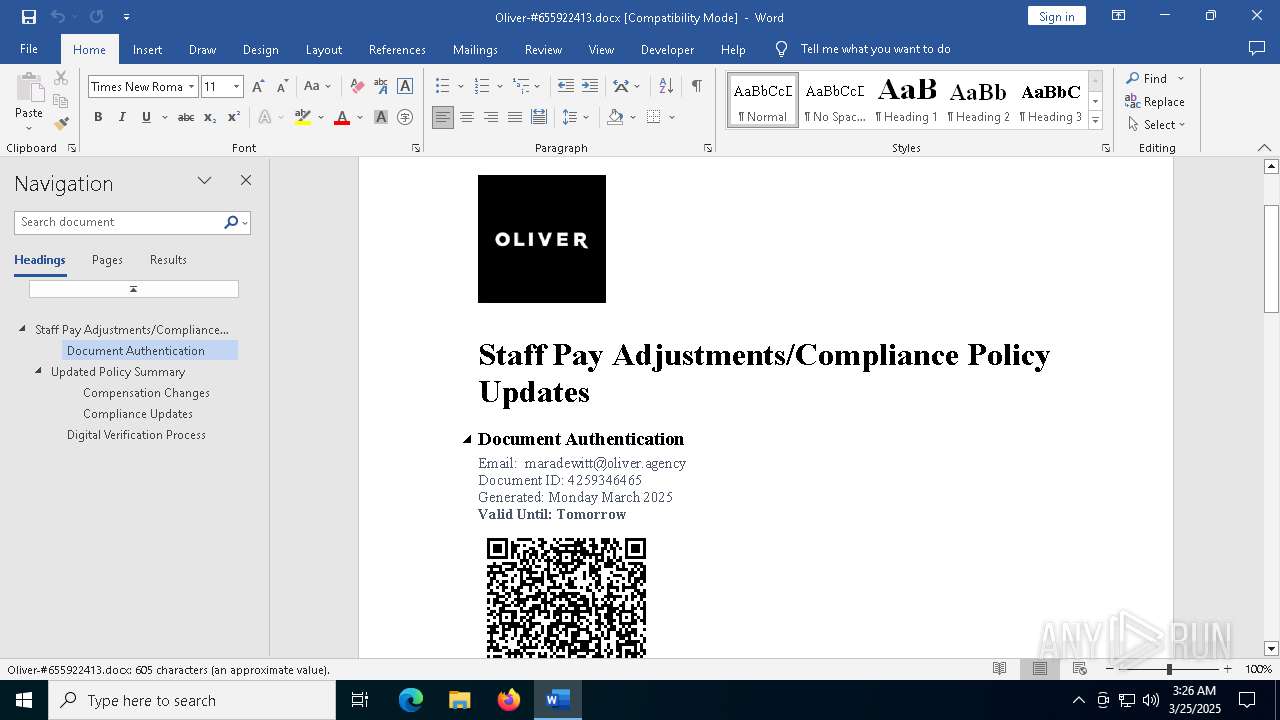The width and height of the screenshot is (1280, 720).
Task: Toggle italic formatting
Action: coord(122,117)
